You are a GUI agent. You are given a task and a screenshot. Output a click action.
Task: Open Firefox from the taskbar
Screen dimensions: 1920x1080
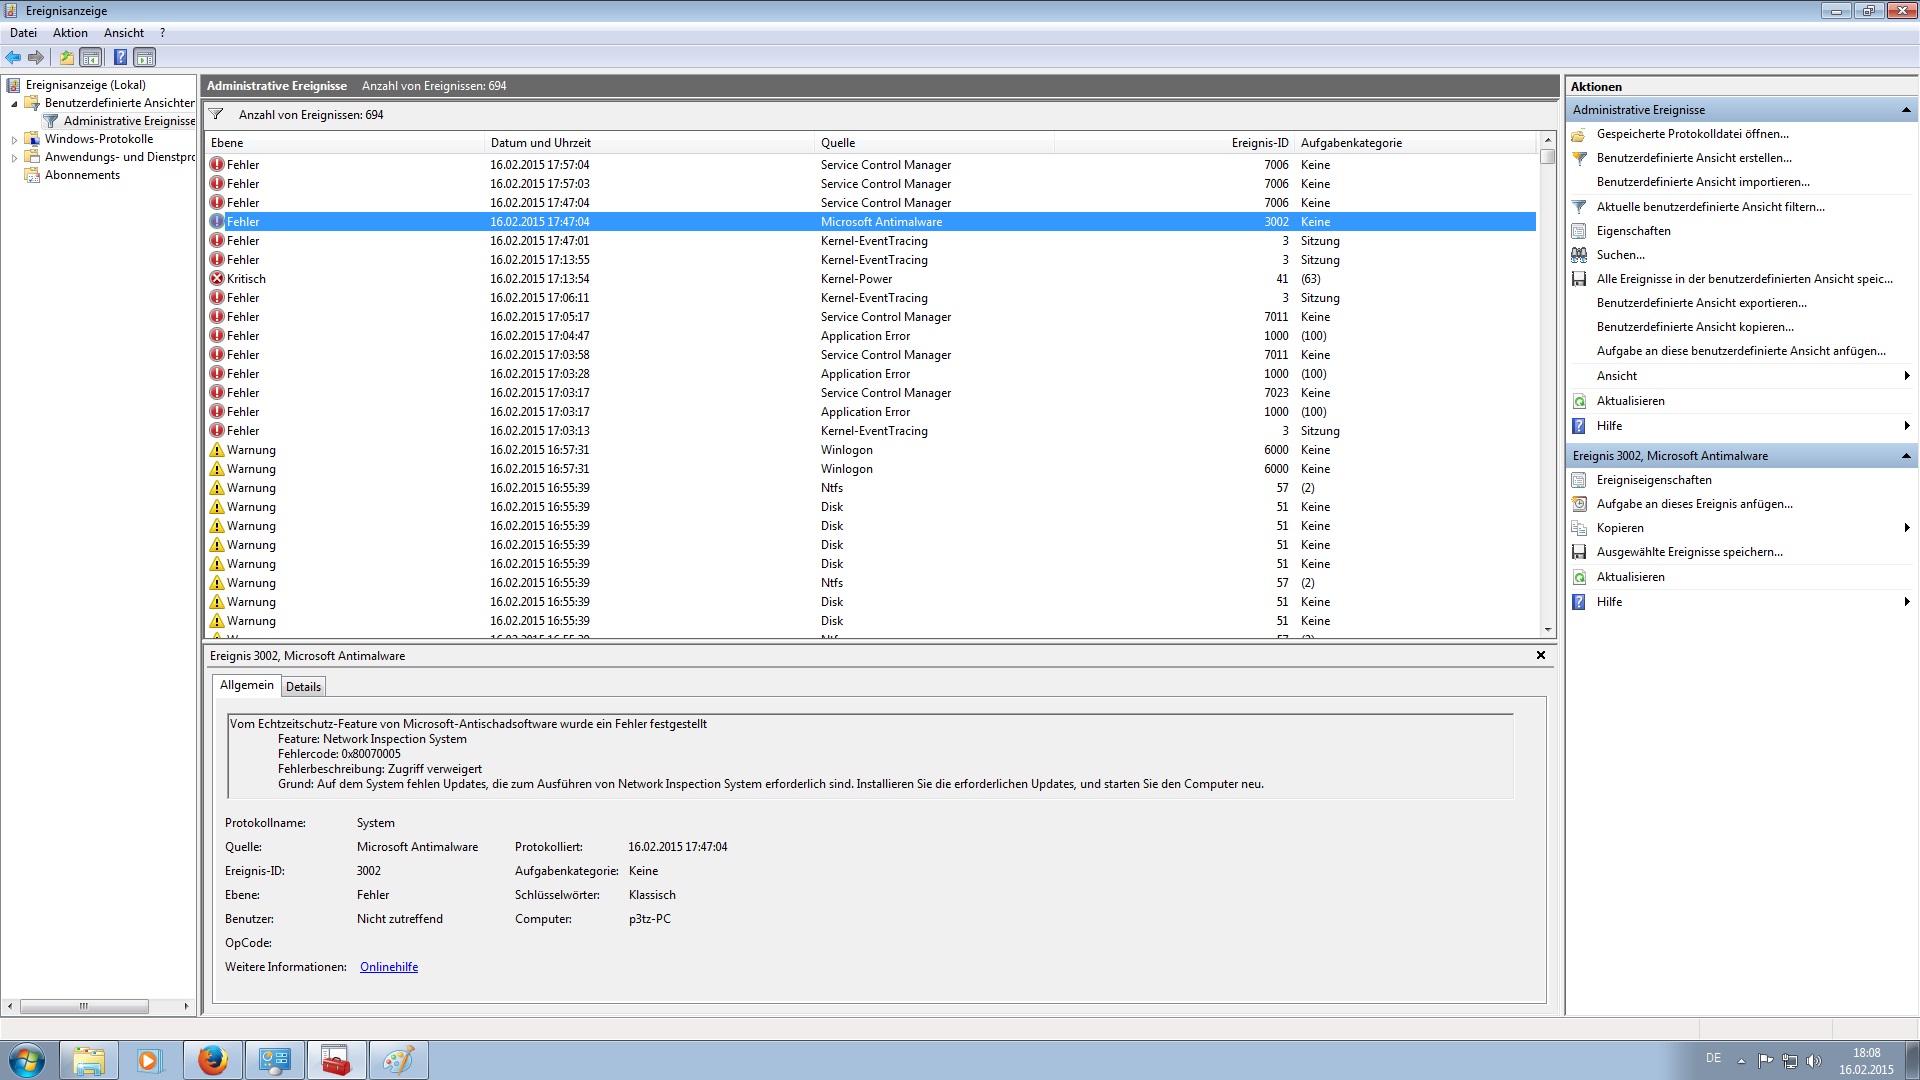(x=212, y=1060)
